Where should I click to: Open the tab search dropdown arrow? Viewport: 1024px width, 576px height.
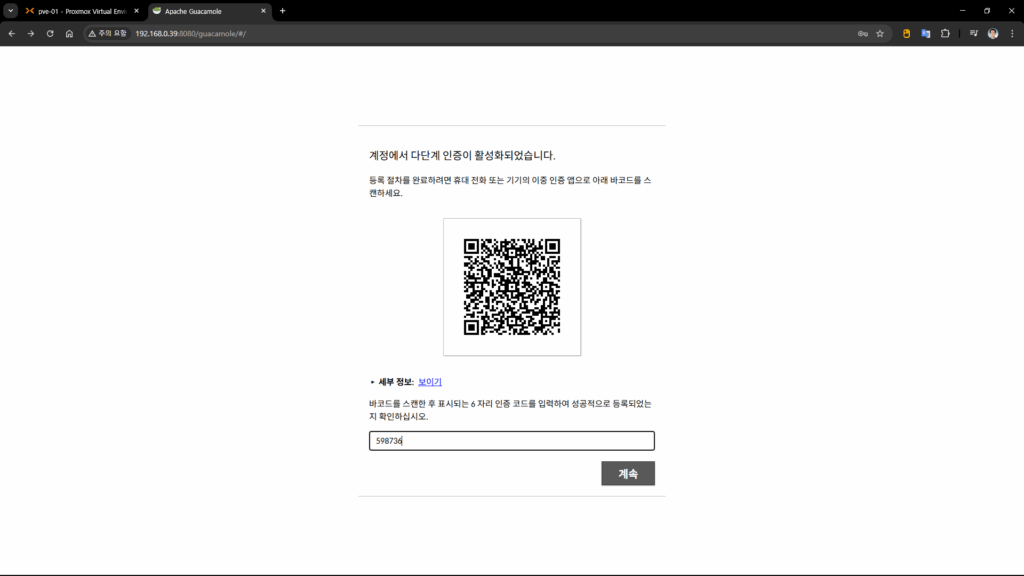11,11
